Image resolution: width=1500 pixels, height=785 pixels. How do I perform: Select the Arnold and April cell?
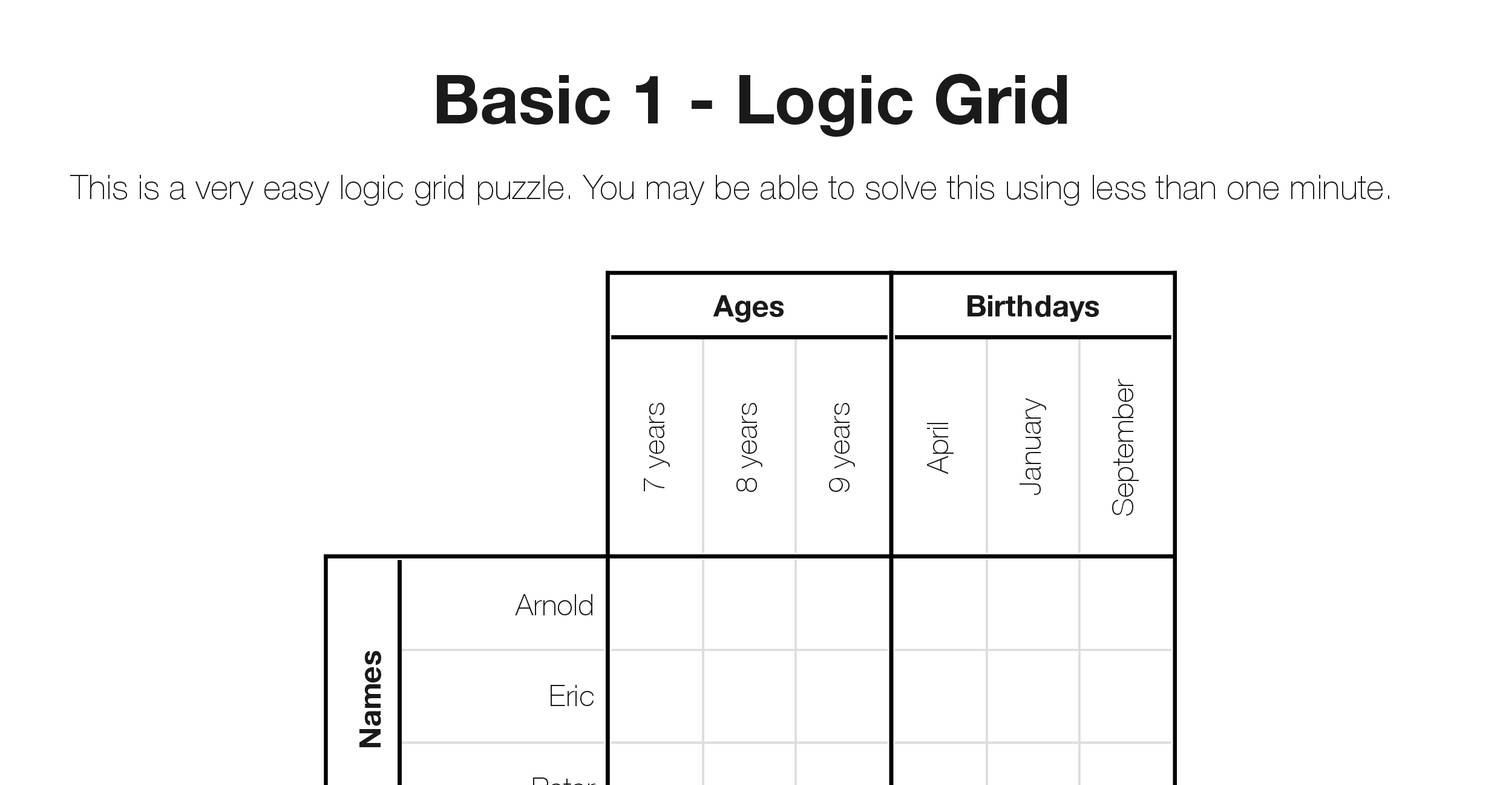pos(939,604)
